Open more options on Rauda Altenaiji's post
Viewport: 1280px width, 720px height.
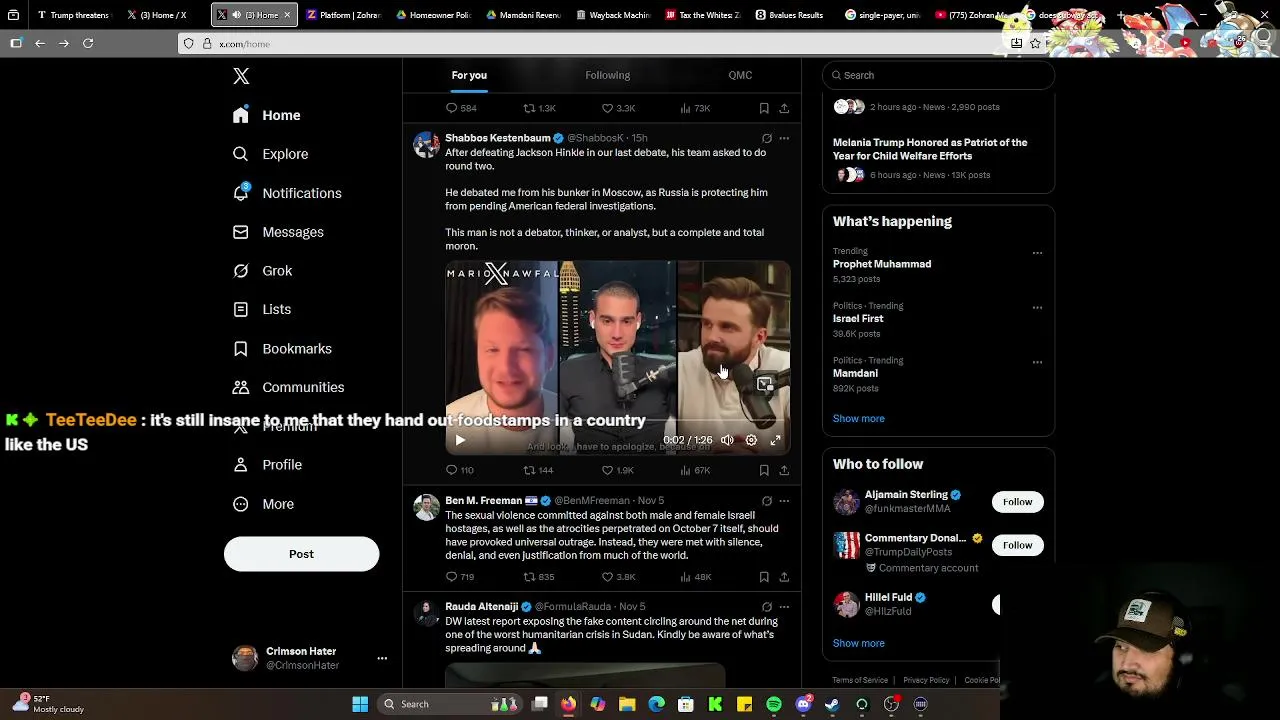pyautogui.click(x=784, y=607)
